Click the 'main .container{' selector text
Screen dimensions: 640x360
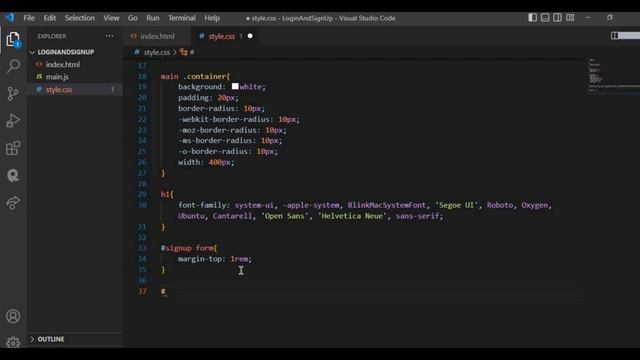click(x=195, y=76)
